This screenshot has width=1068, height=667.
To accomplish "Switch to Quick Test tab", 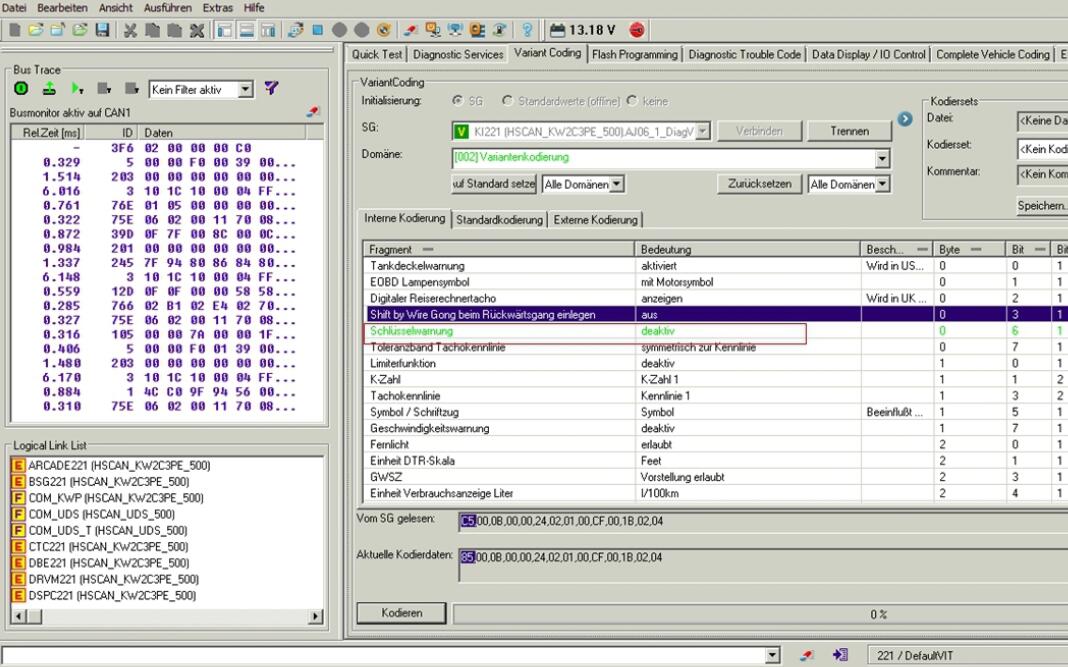I will click(x=377, y=54).
